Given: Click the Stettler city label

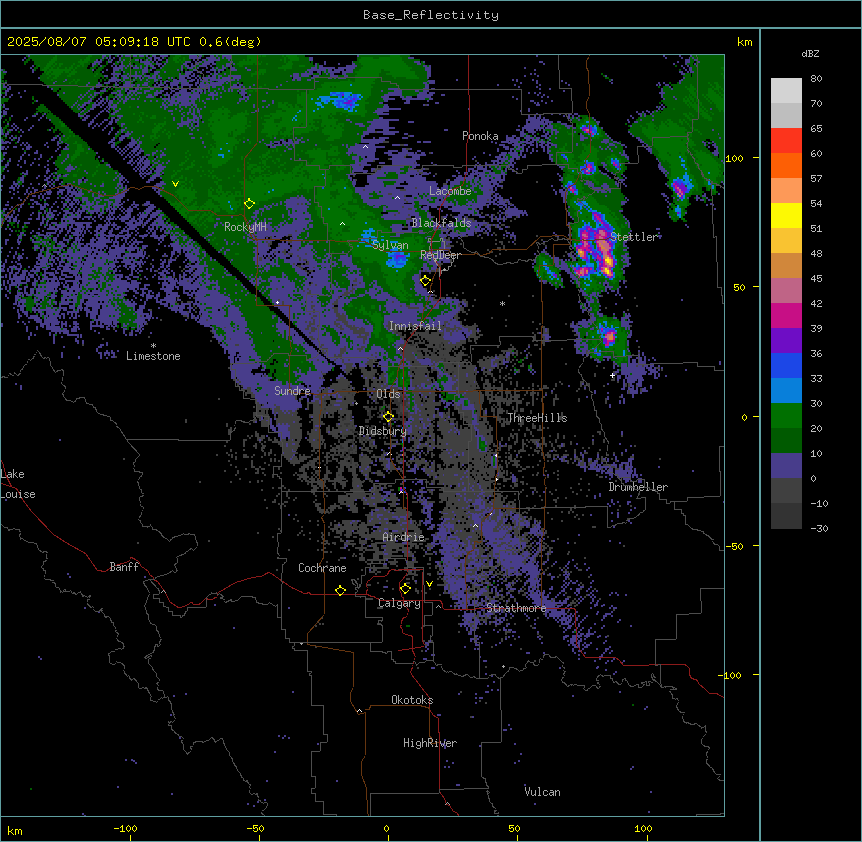Looking at the screenshot, I should point(634,237).
